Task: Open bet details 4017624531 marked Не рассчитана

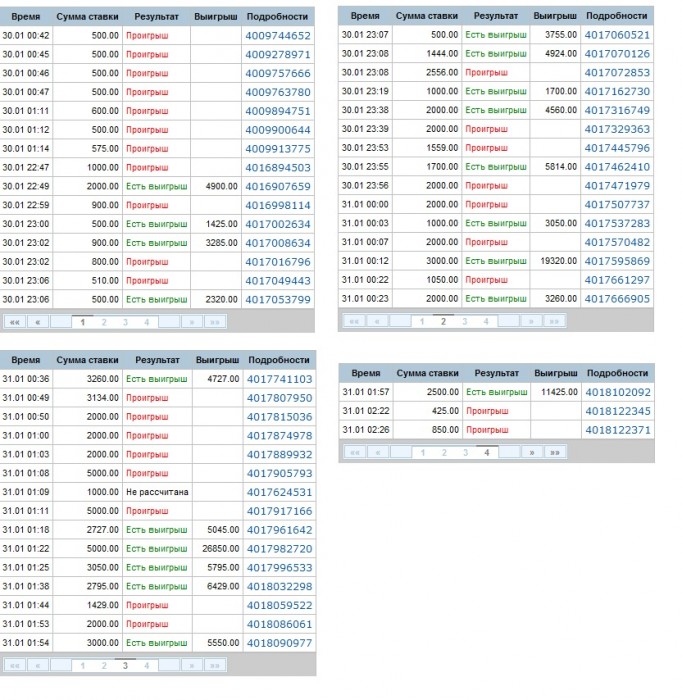Action: 279,492
